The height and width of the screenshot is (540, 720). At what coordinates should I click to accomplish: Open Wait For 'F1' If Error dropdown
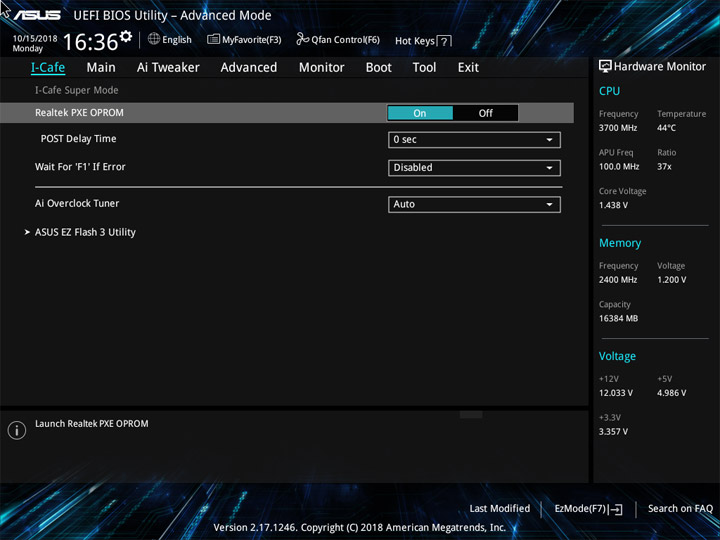(x=474, y=168)
